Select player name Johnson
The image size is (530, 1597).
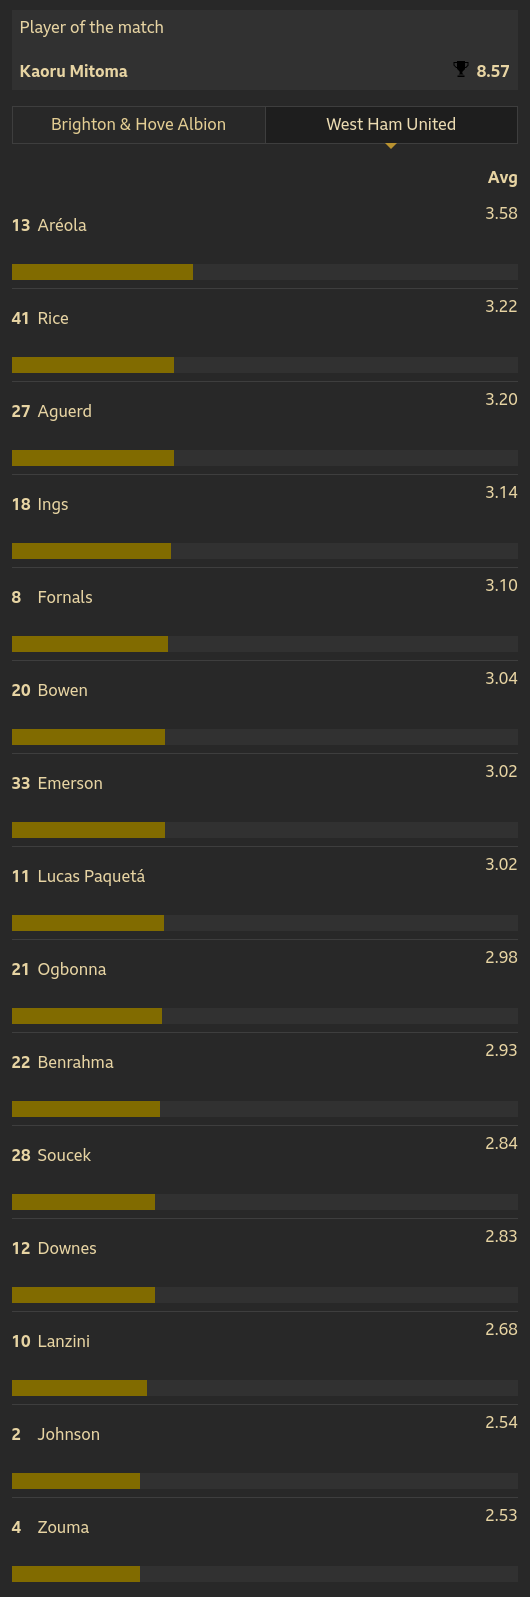point(69,1434)
